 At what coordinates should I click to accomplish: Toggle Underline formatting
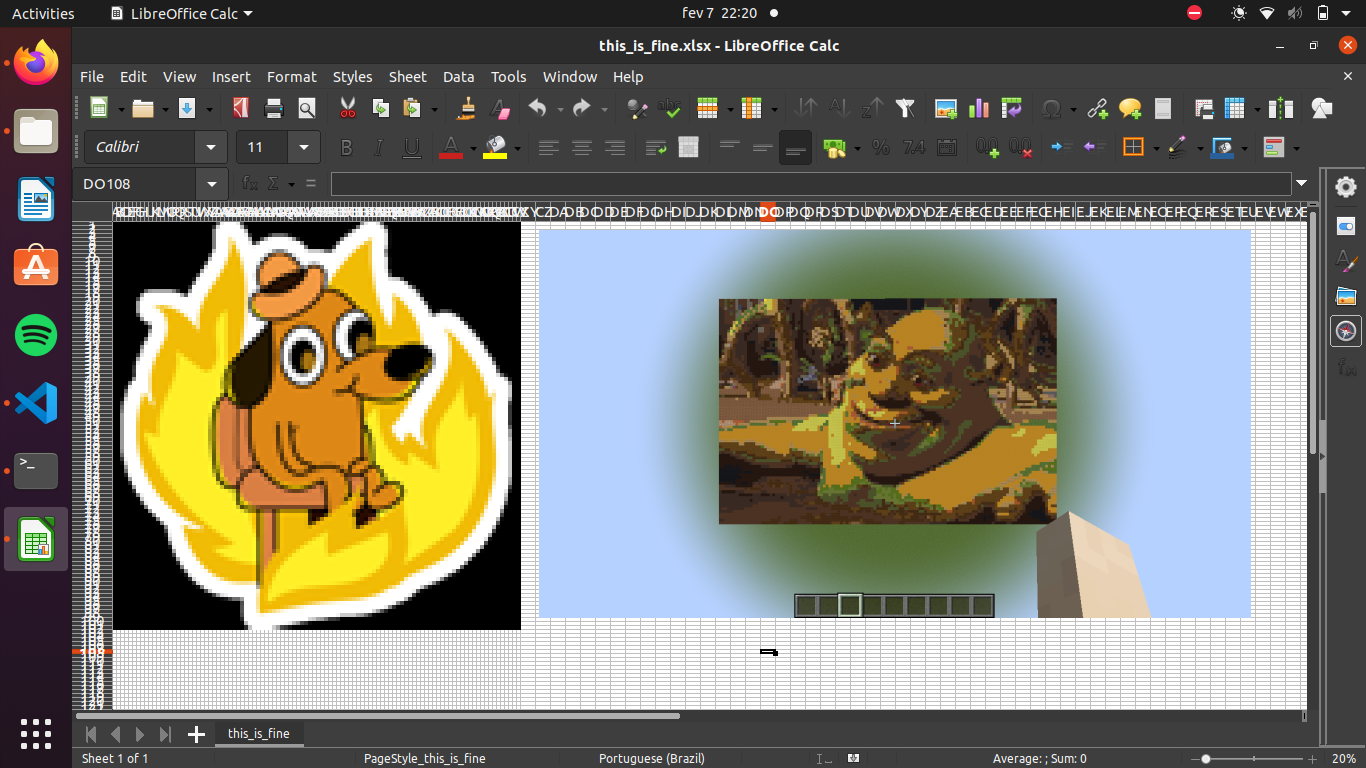pyautogui.click(x=411, y=147)
